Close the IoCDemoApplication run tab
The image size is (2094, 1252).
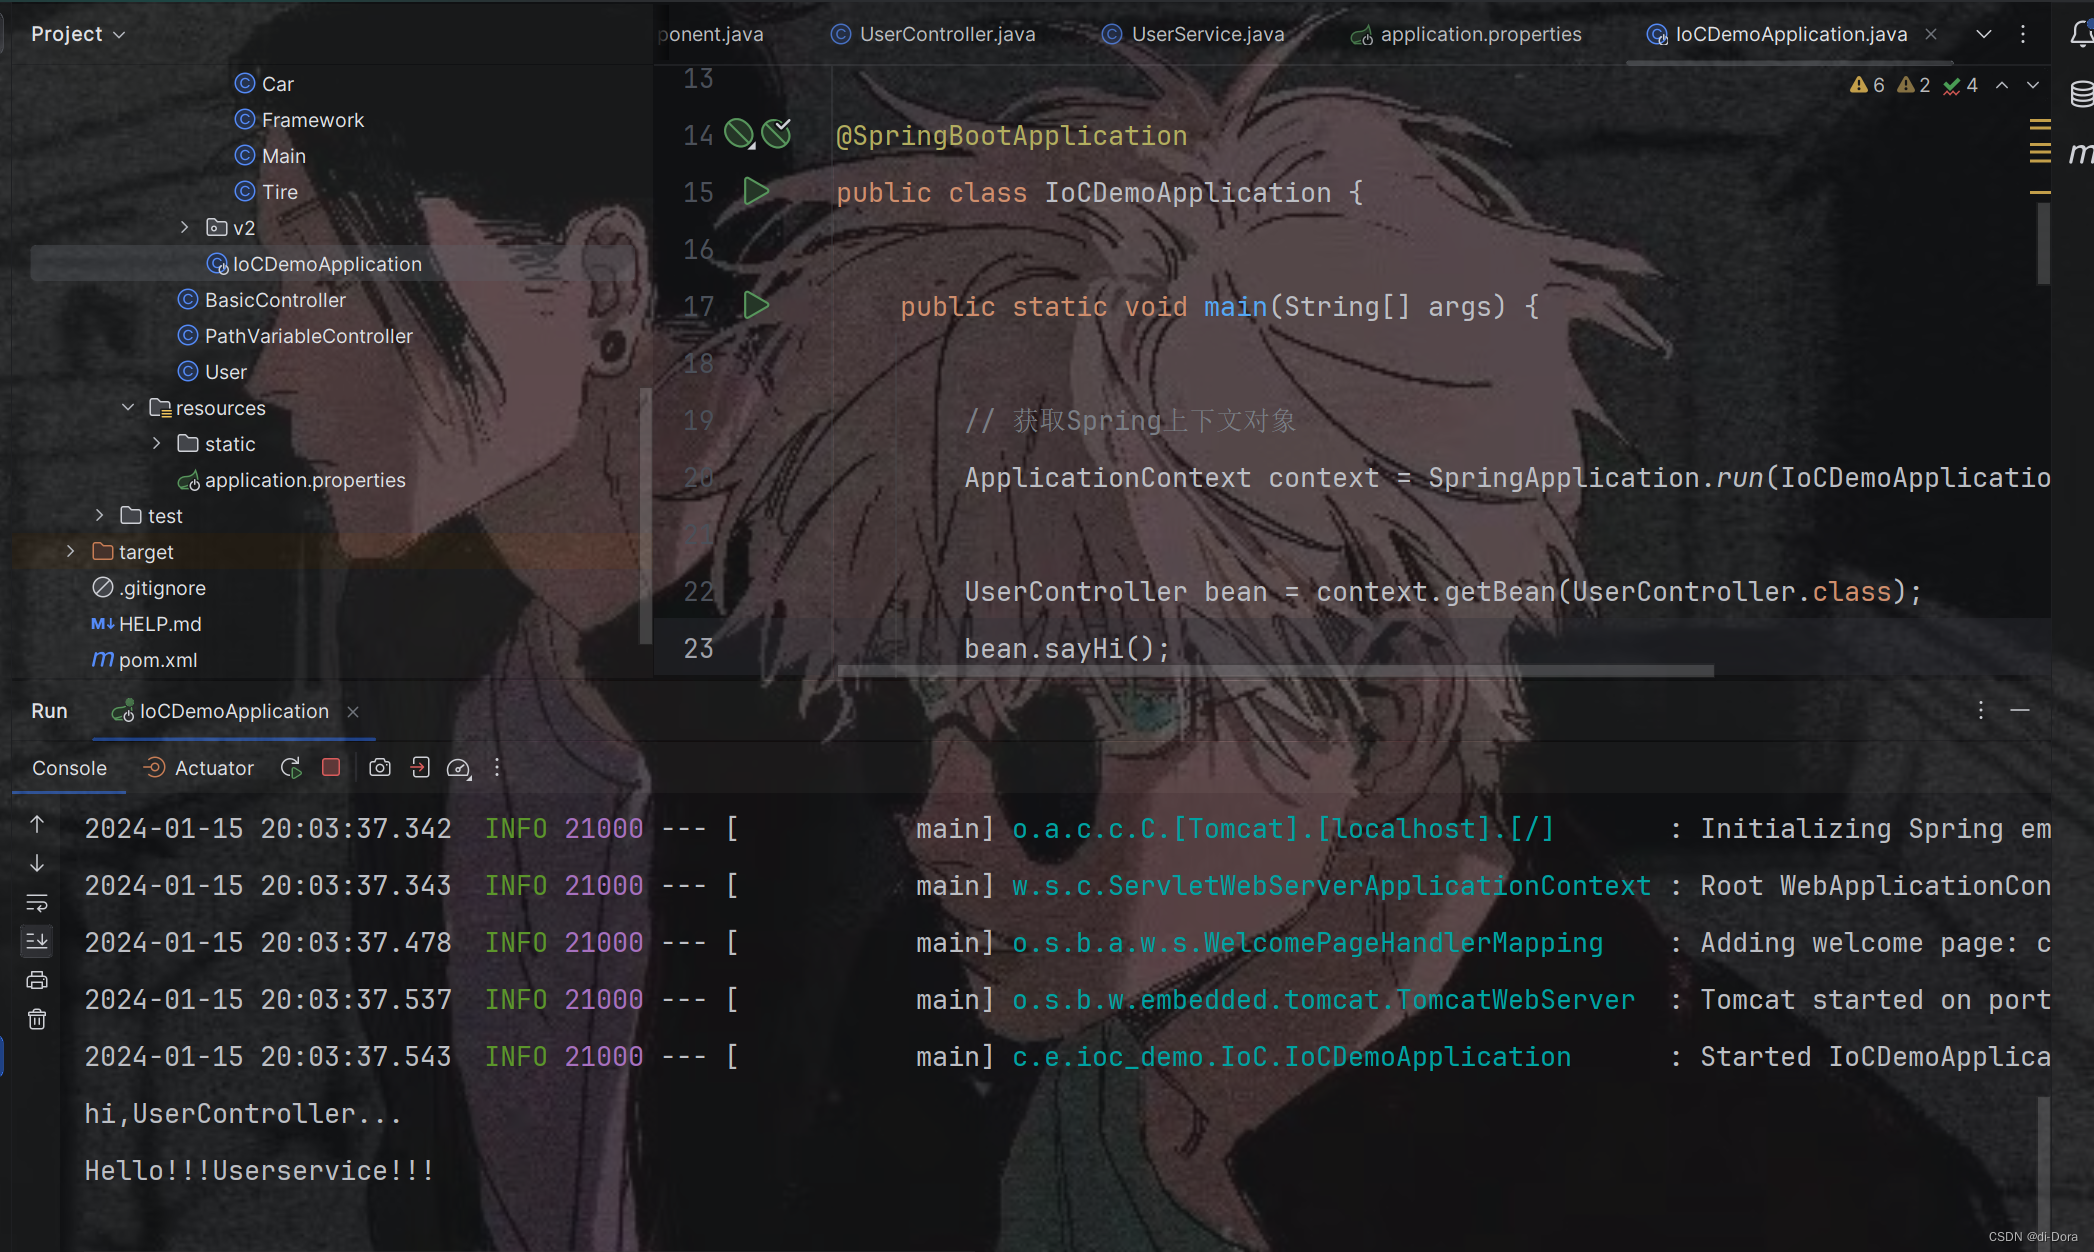click(x=353, y=712)
